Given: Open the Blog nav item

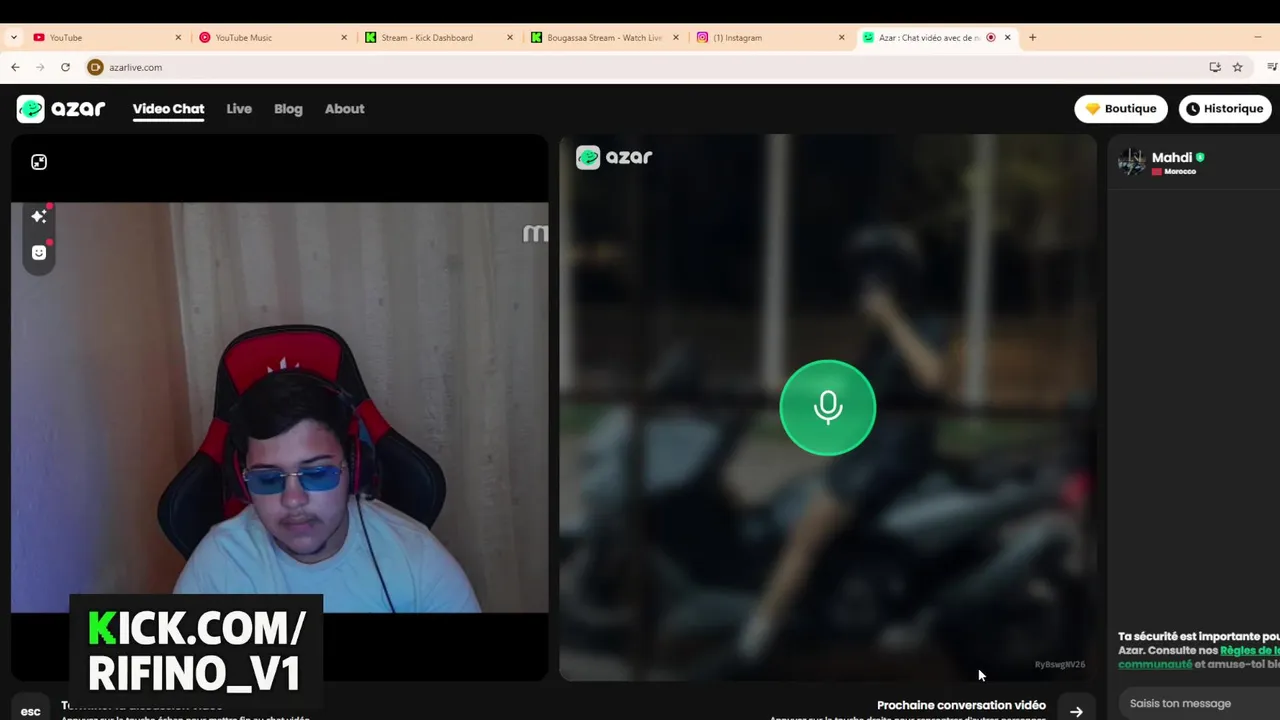Looking at the screenshot, I should coord(288,109).
